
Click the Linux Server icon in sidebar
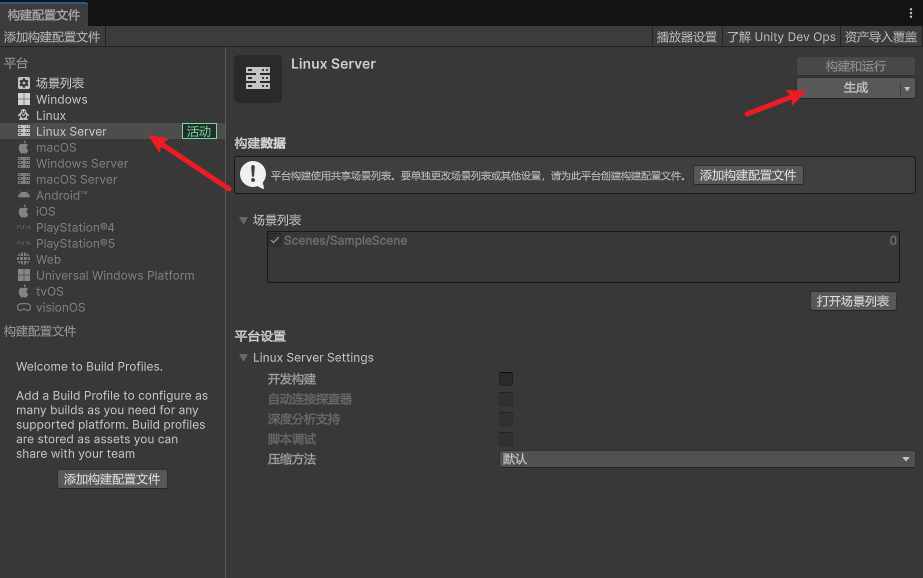coord(24,131)
